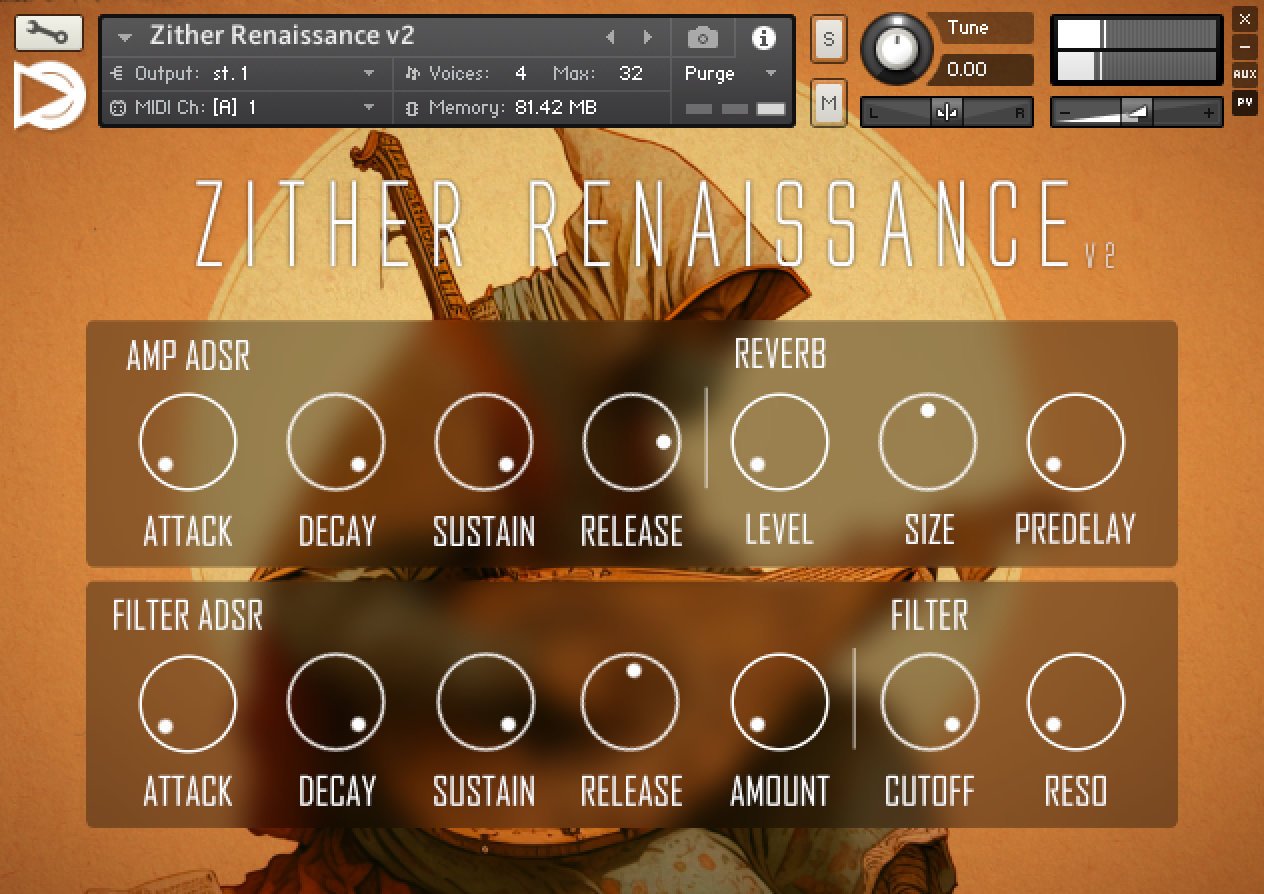The width and height of the screenshot is (1264, 894).
Task: Click the output level meters
Action: [1138, 50]
